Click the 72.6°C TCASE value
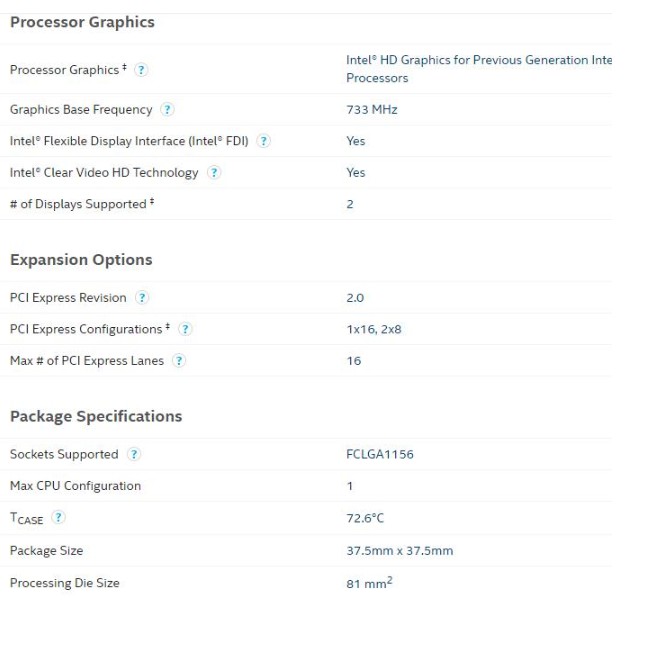Image resolution: width=649 pixels, height=649 pixels. (365, 518)
